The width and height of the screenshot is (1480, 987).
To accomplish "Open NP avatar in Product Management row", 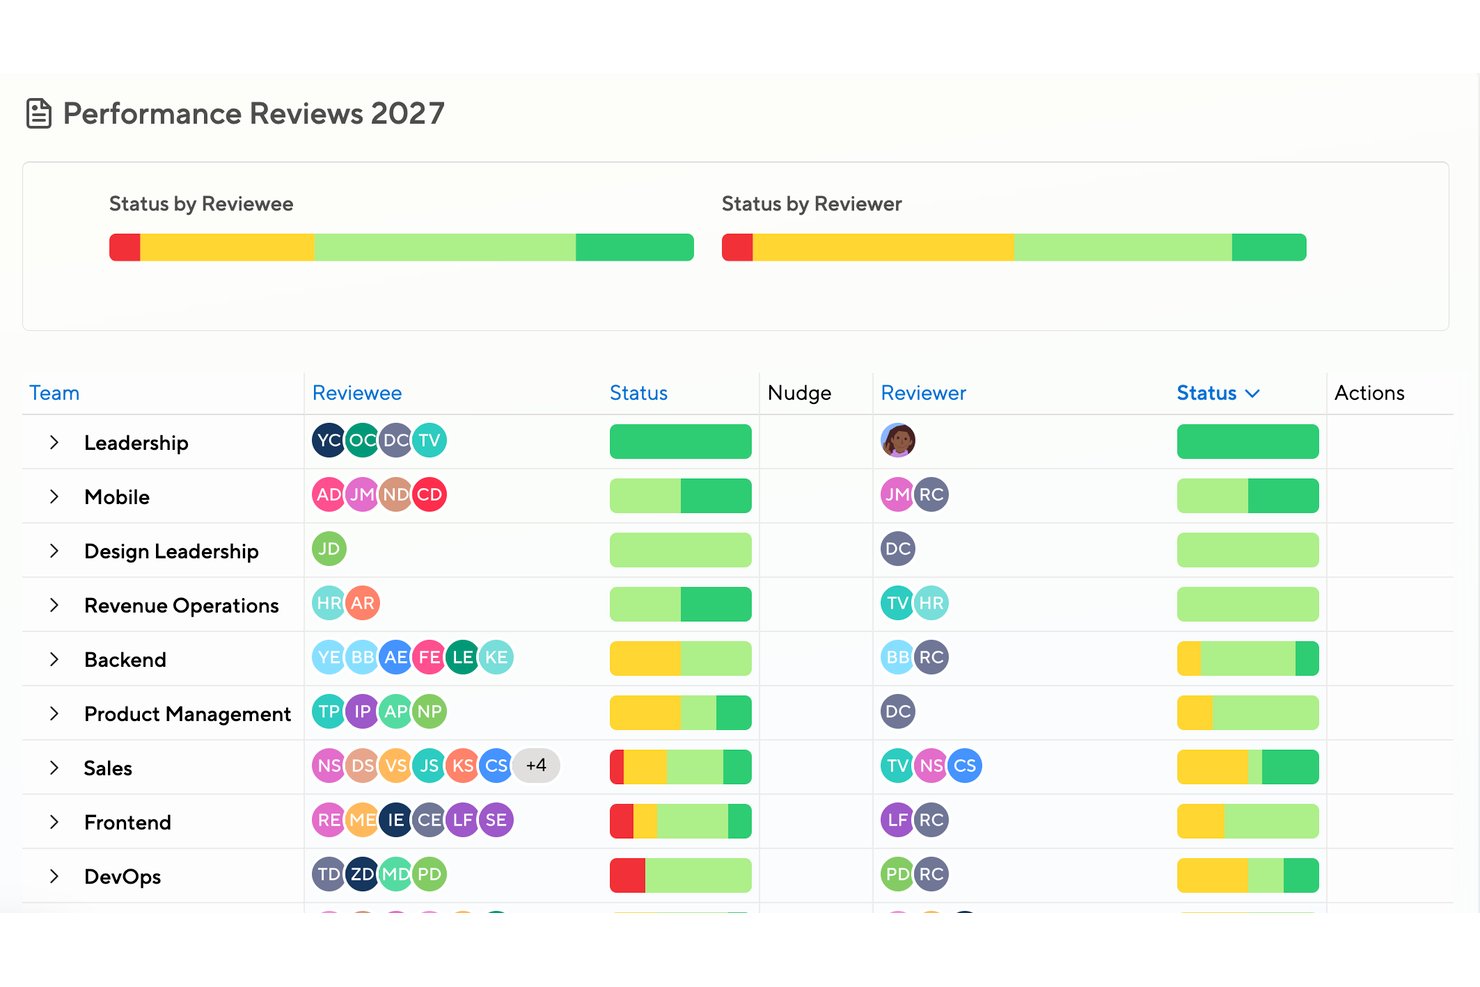I will 429,711.
